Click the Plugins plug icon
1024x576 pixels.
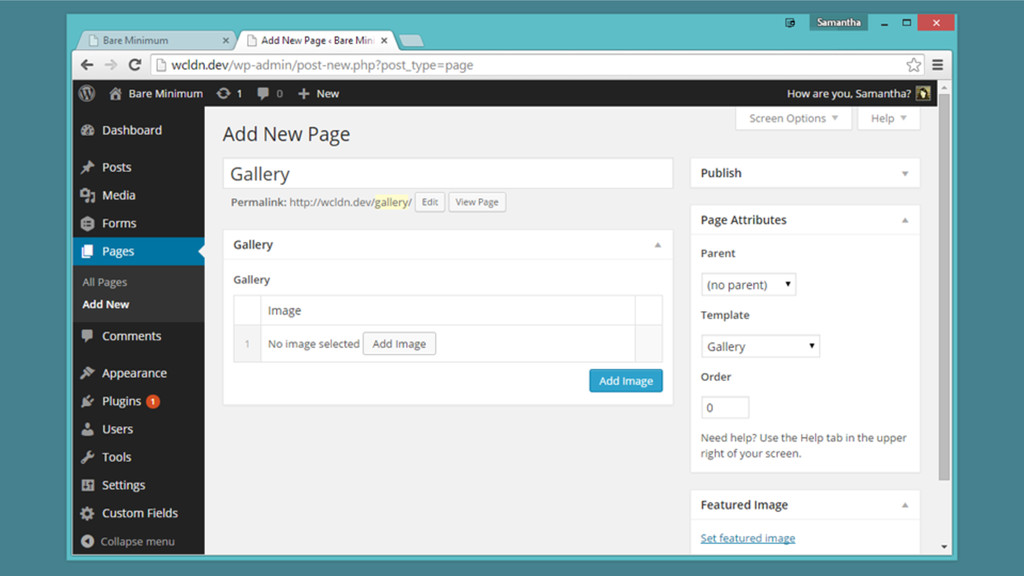pos(88,401)
